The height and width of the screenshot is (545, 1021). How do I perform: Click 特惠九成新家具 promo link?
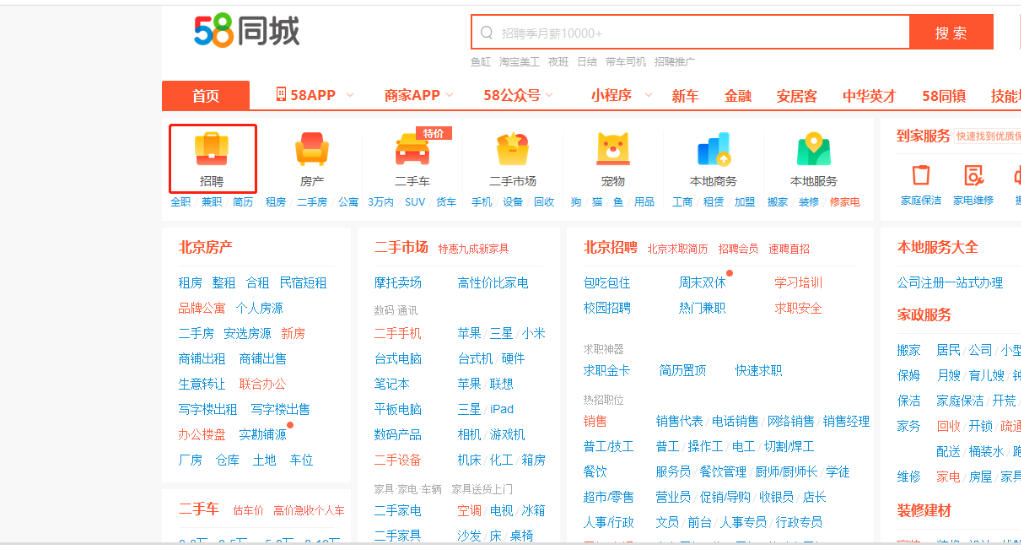[473, 249]
